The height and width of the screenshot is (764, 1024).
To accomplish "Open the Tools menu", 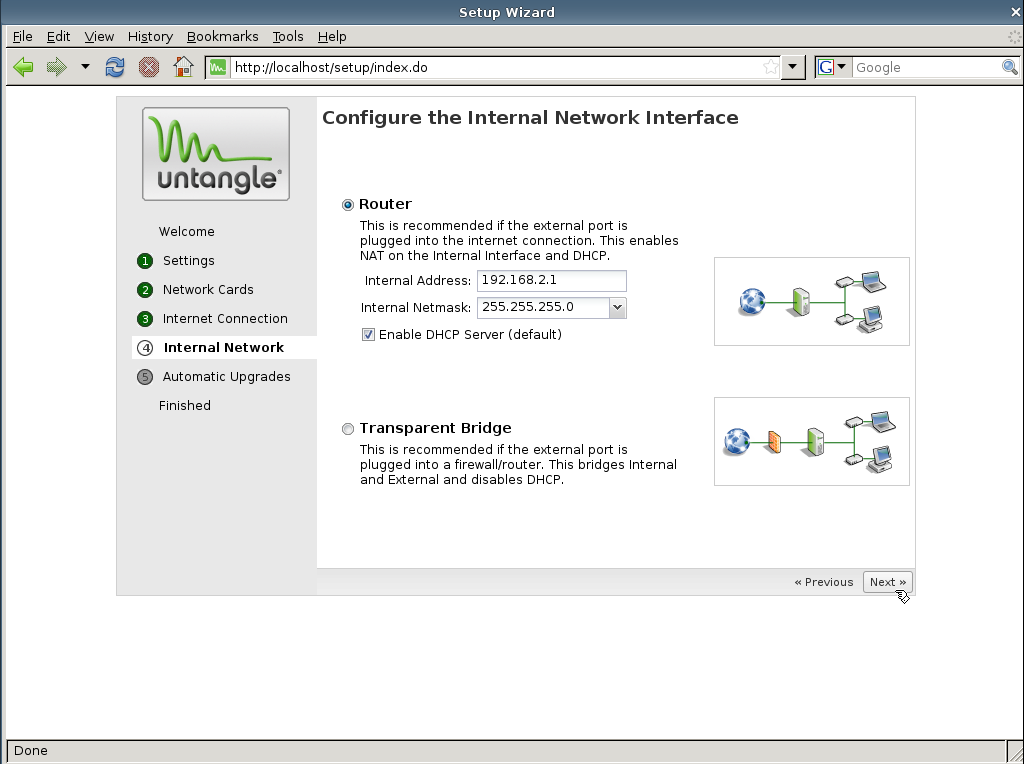I will click(287, 37).
